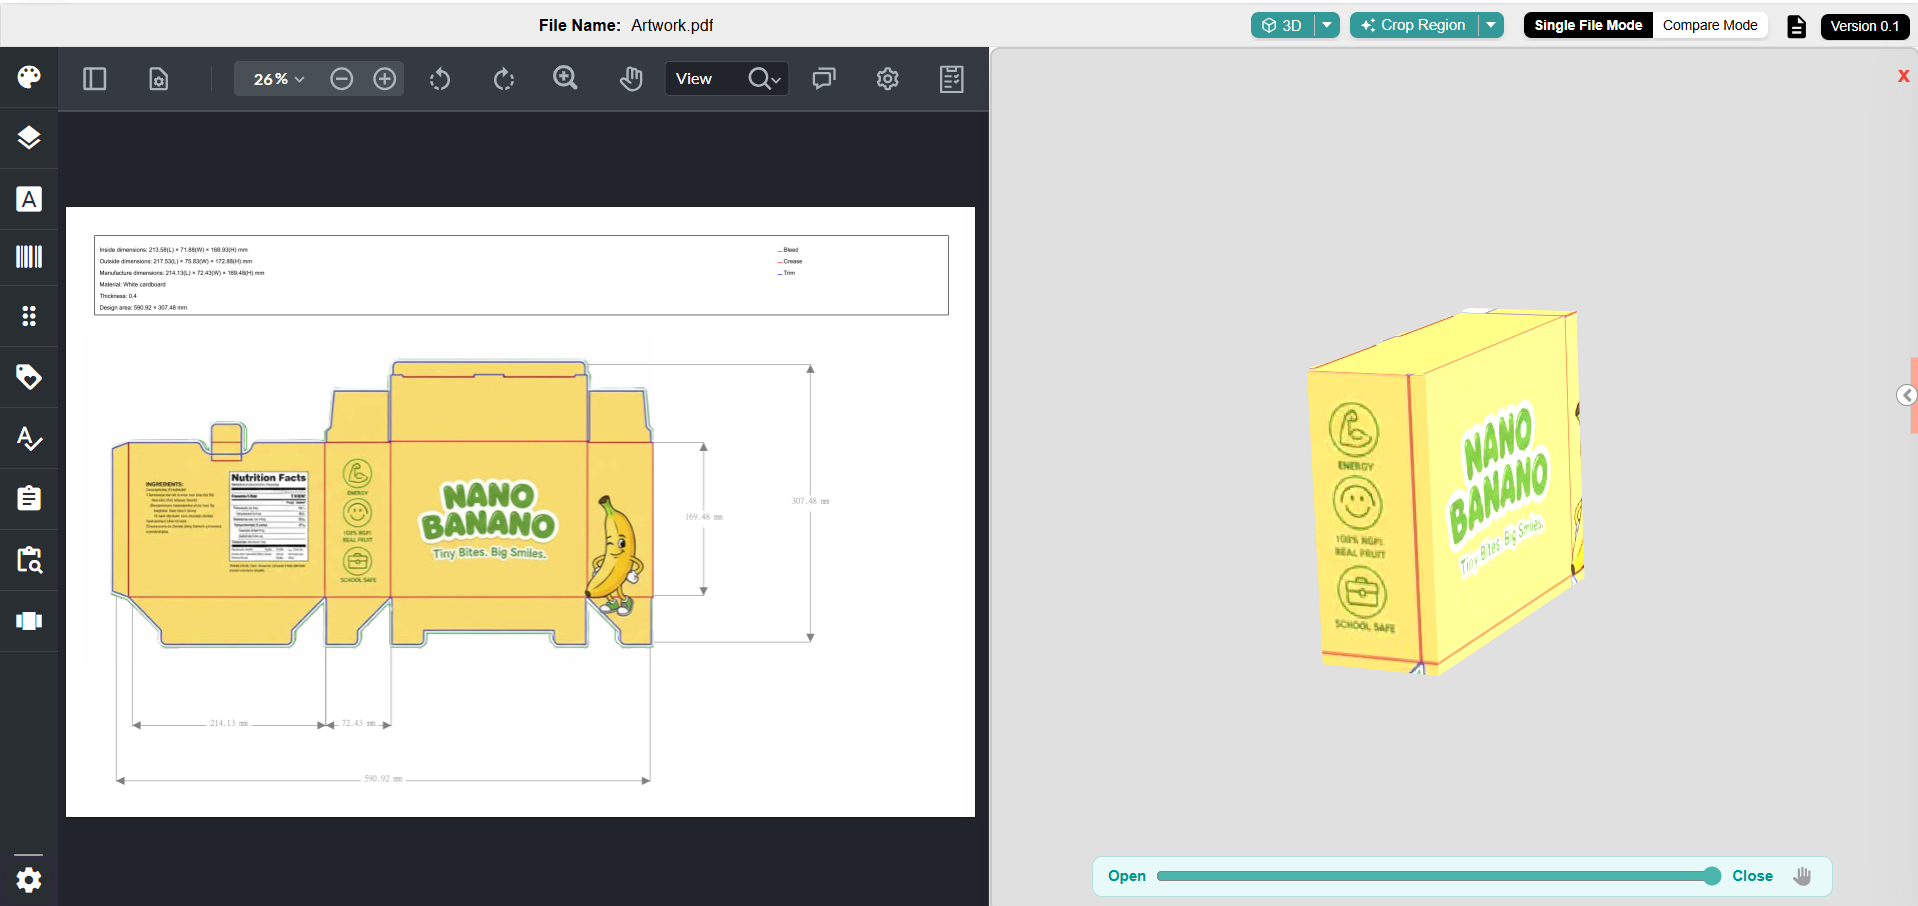Select the price tag tool in sidebar

[x=29, y=377]
